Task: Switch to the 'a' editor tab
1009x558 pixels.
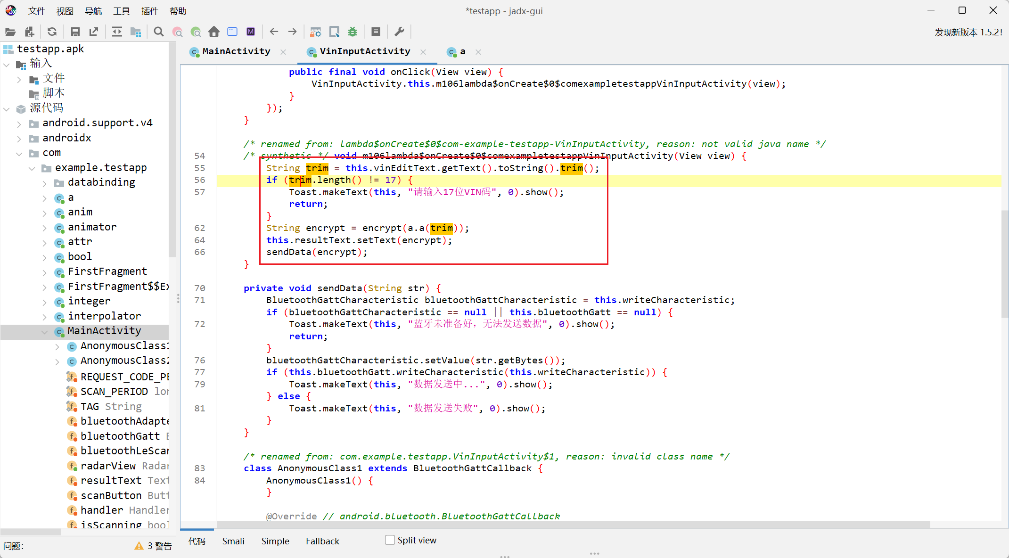Action: coord(462,51)
